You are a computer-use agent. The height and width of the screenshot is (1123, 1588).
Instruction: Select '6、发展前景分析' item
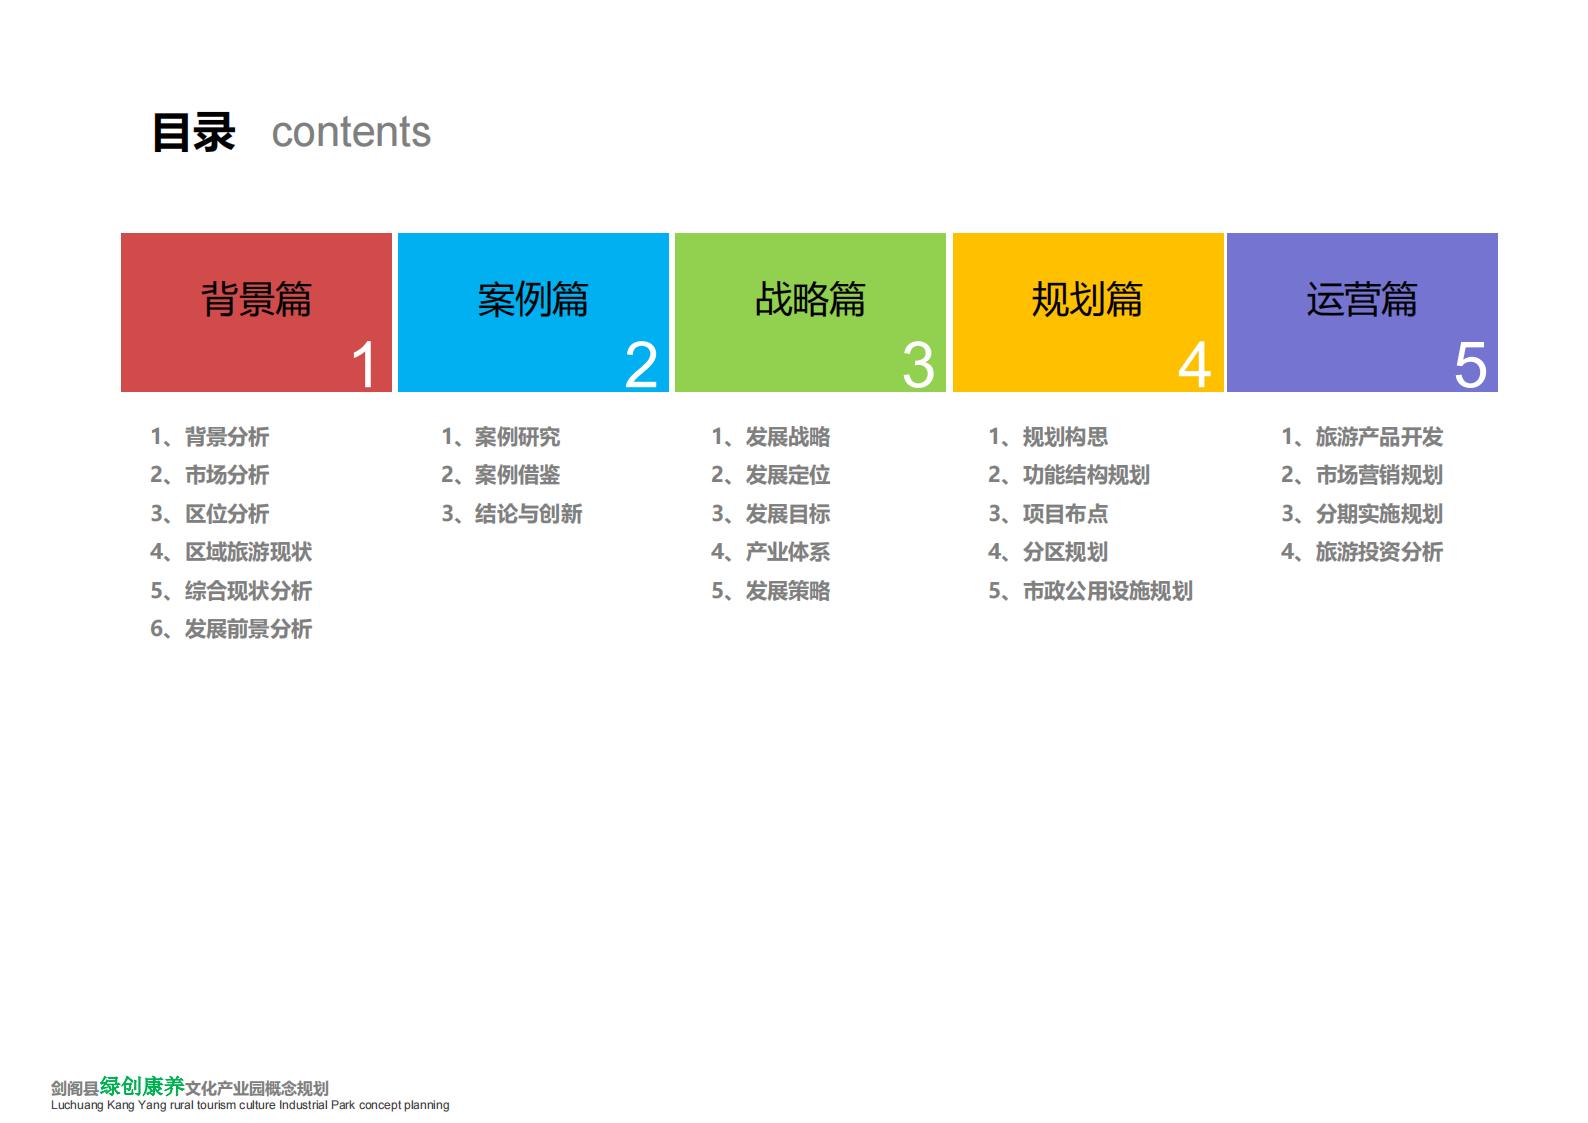coord(231,629)
